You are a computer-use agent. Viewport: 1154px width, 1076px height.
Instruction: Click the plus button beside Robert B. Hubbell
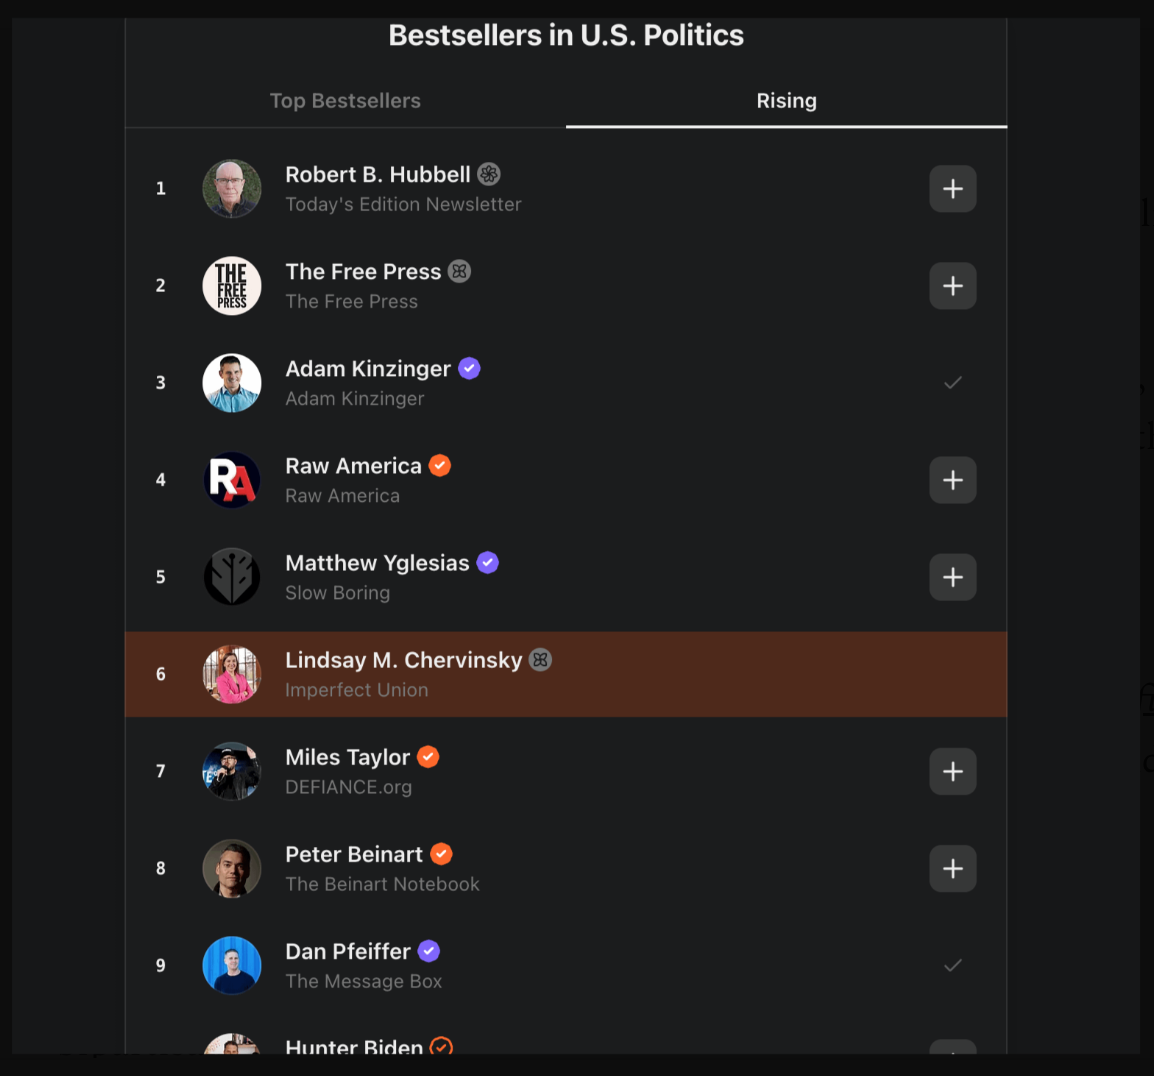(x=952, y=188)
